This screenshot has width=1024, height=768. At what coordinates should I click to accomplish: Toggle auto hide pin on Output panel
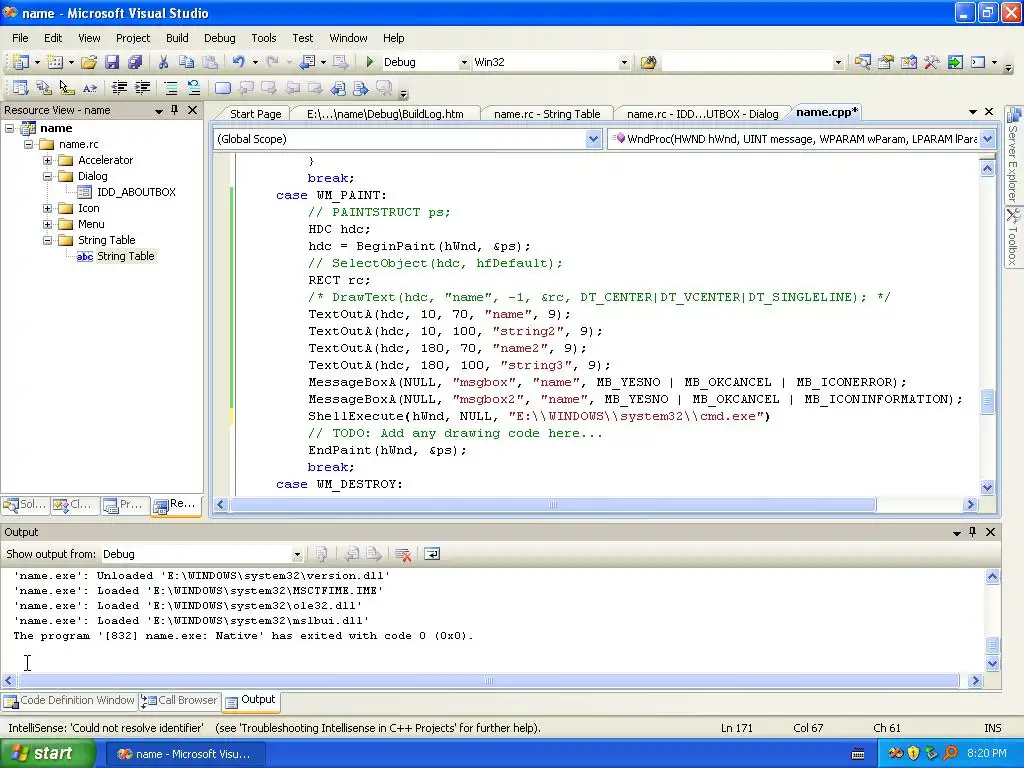972,532
